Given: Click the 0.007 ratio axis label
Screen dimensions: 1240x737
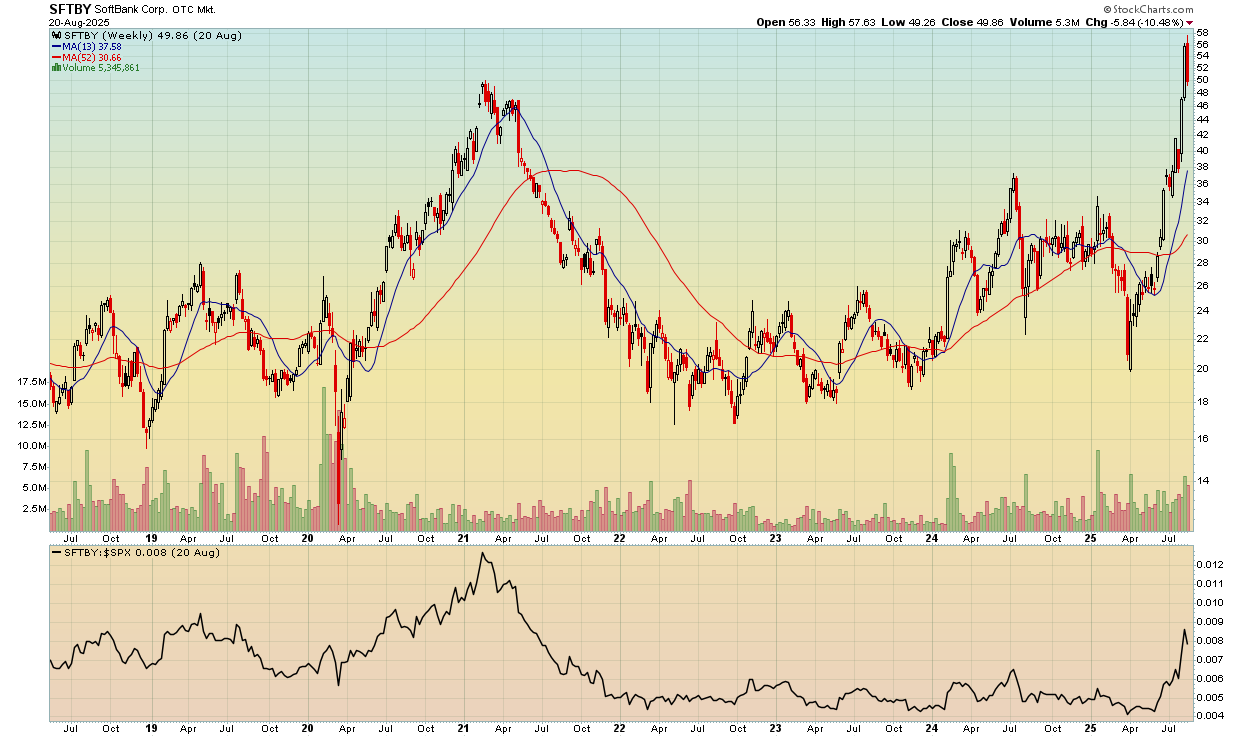Looking at the screenshot, I should point(1209,660).
